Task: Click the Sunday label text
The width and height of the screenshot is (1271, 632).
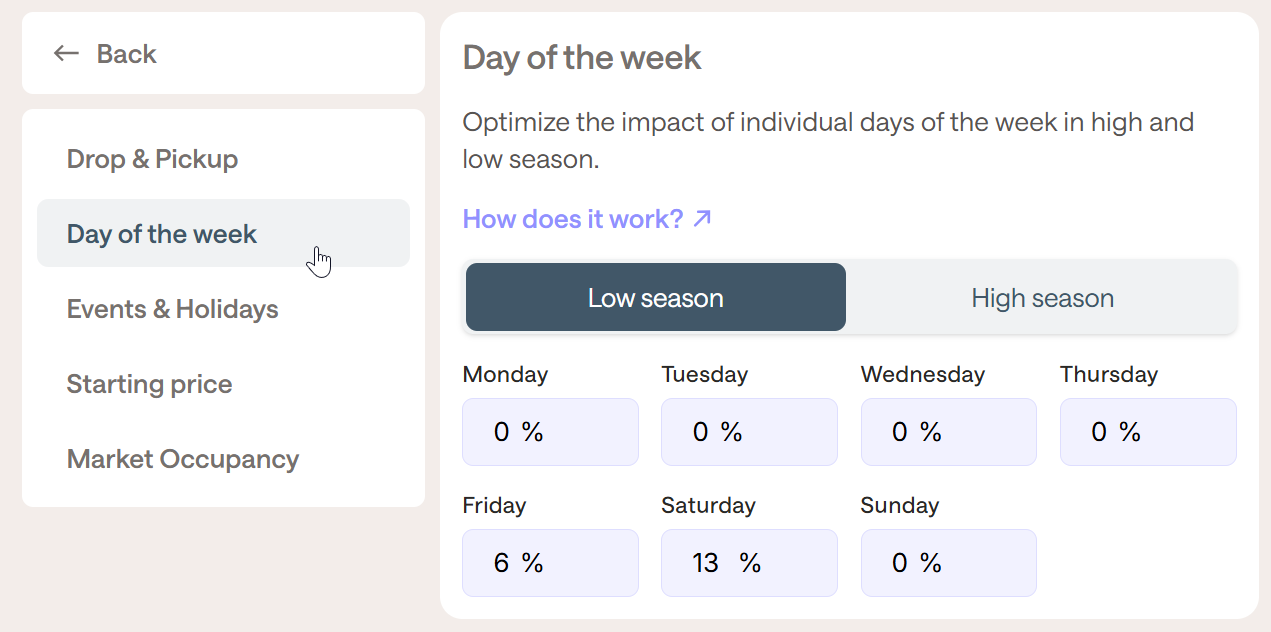Action: (x=899, y=506)
